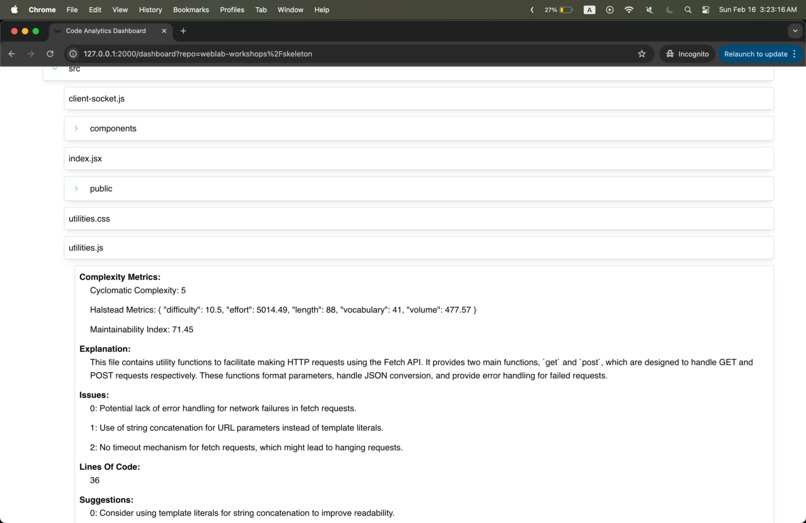Open the Tab menu
This screenshot has width=806, height=523.
coord(261,10)
